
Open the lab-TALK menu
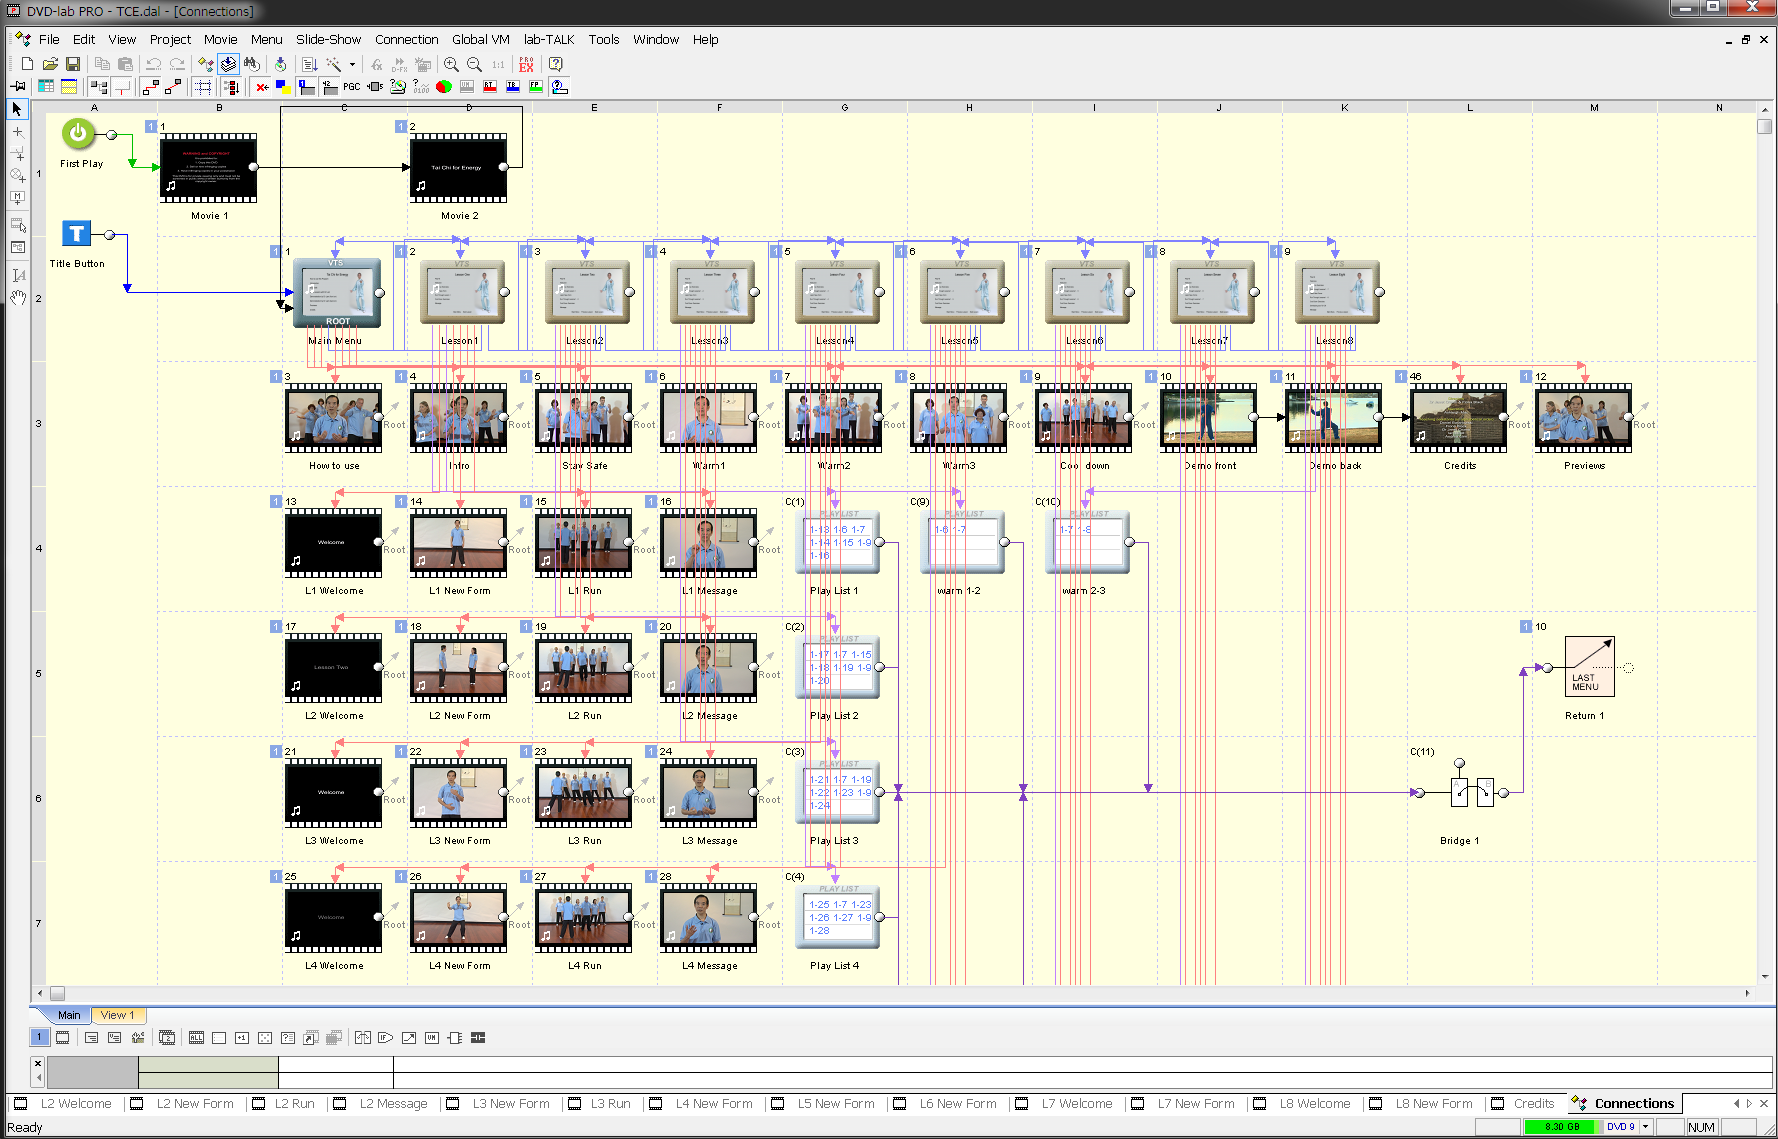[548, 40]
